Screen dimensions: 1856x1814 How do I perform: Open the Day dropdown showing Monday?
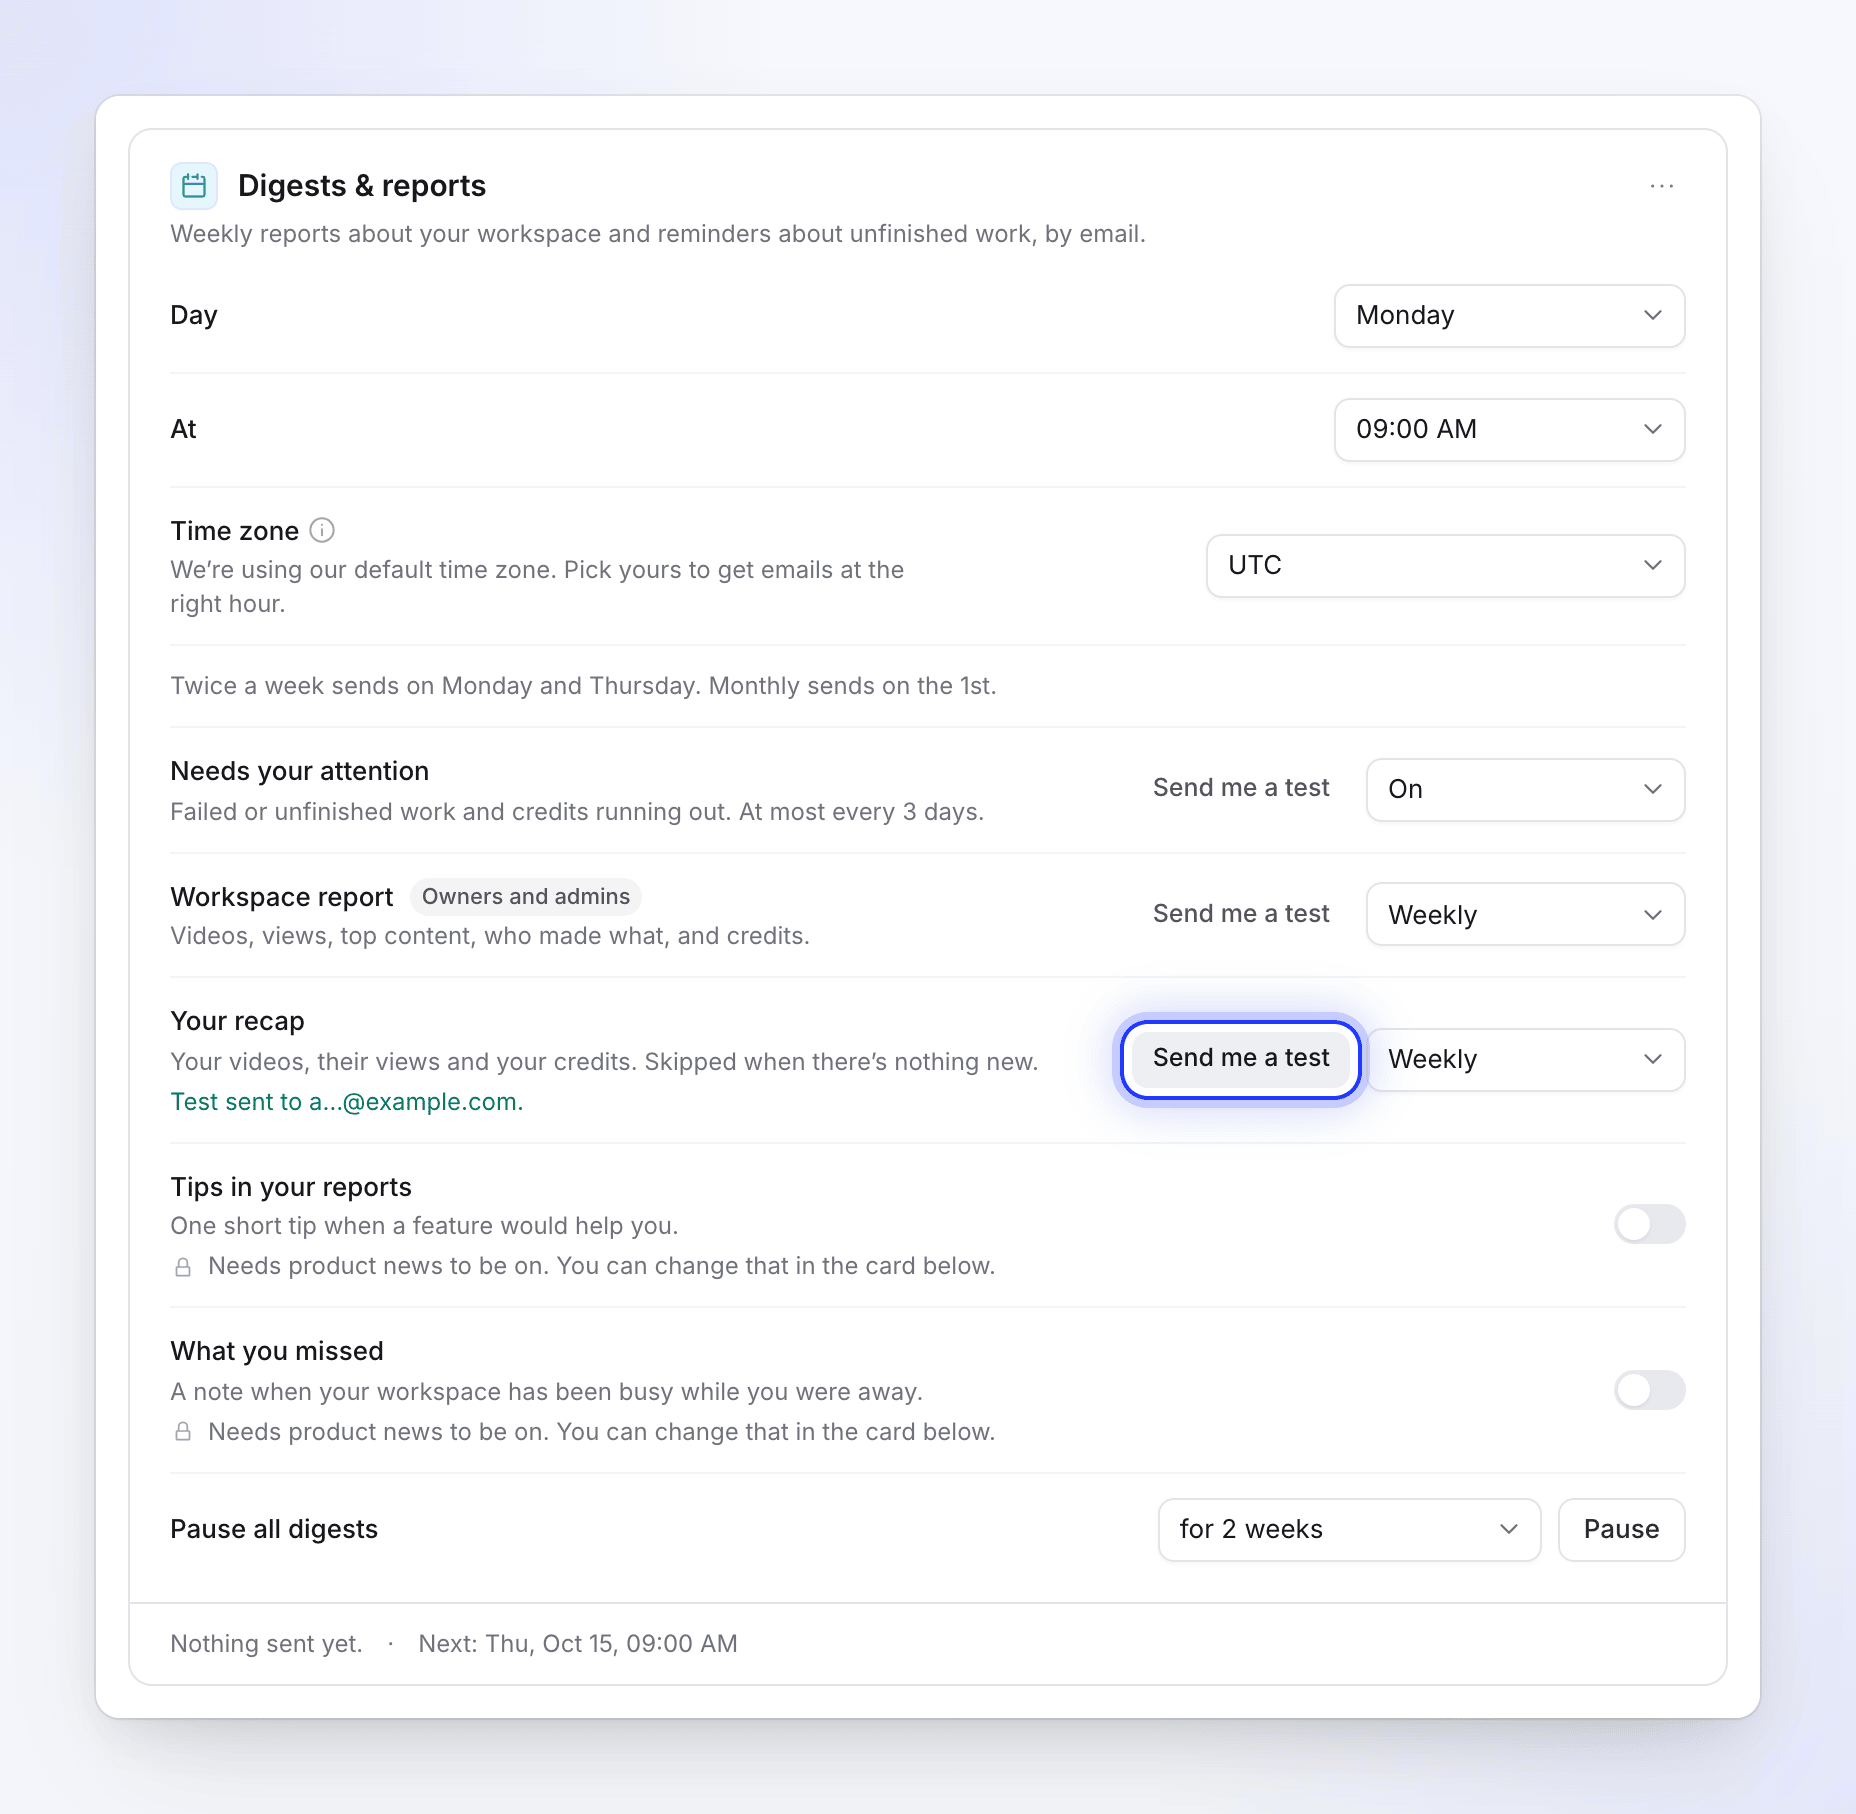[x=1509, y=316]
